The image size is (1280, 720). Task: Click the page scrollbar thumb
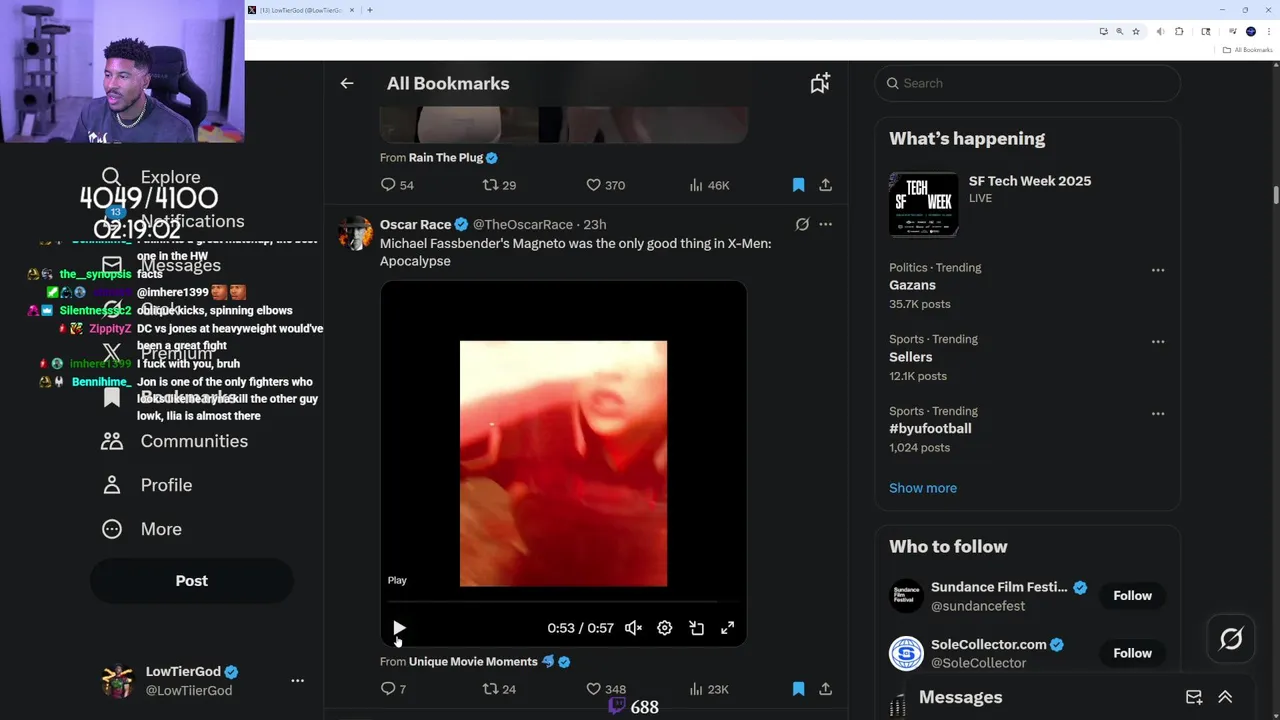point(1275,193)
